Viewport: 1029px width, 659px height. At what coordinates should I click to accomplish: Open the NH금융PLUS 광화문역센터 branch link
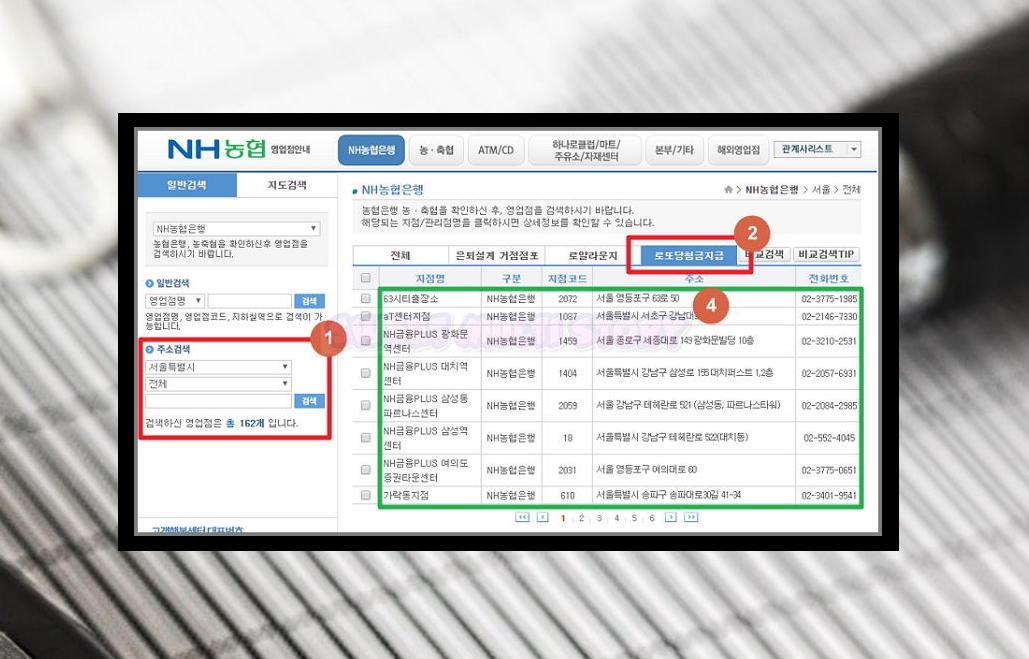[x=425, y=341]
